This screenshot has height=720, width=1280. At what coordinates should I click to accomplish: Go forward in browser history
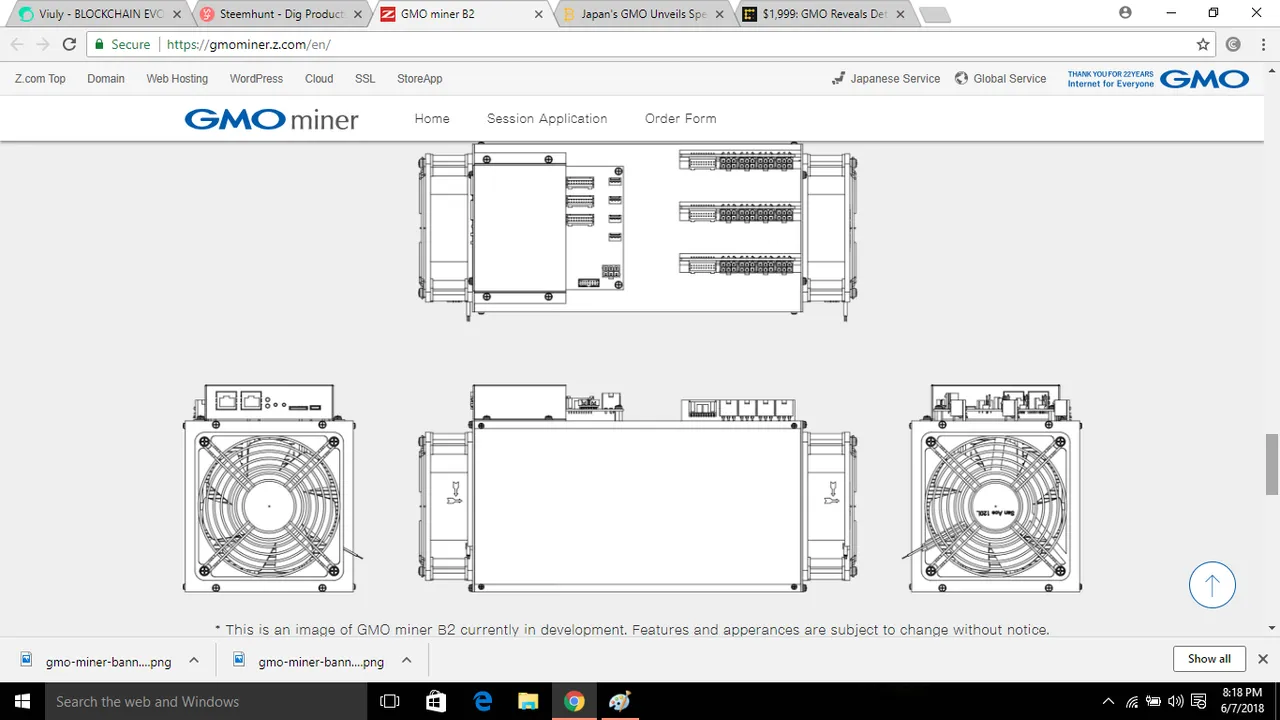coord(43,45)
